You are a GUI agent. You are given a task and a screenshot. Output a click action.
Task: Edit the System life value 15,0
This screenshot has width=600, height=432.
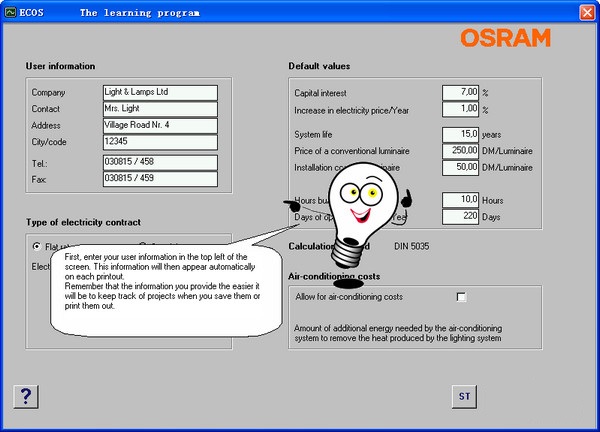[x=460, y=135]
